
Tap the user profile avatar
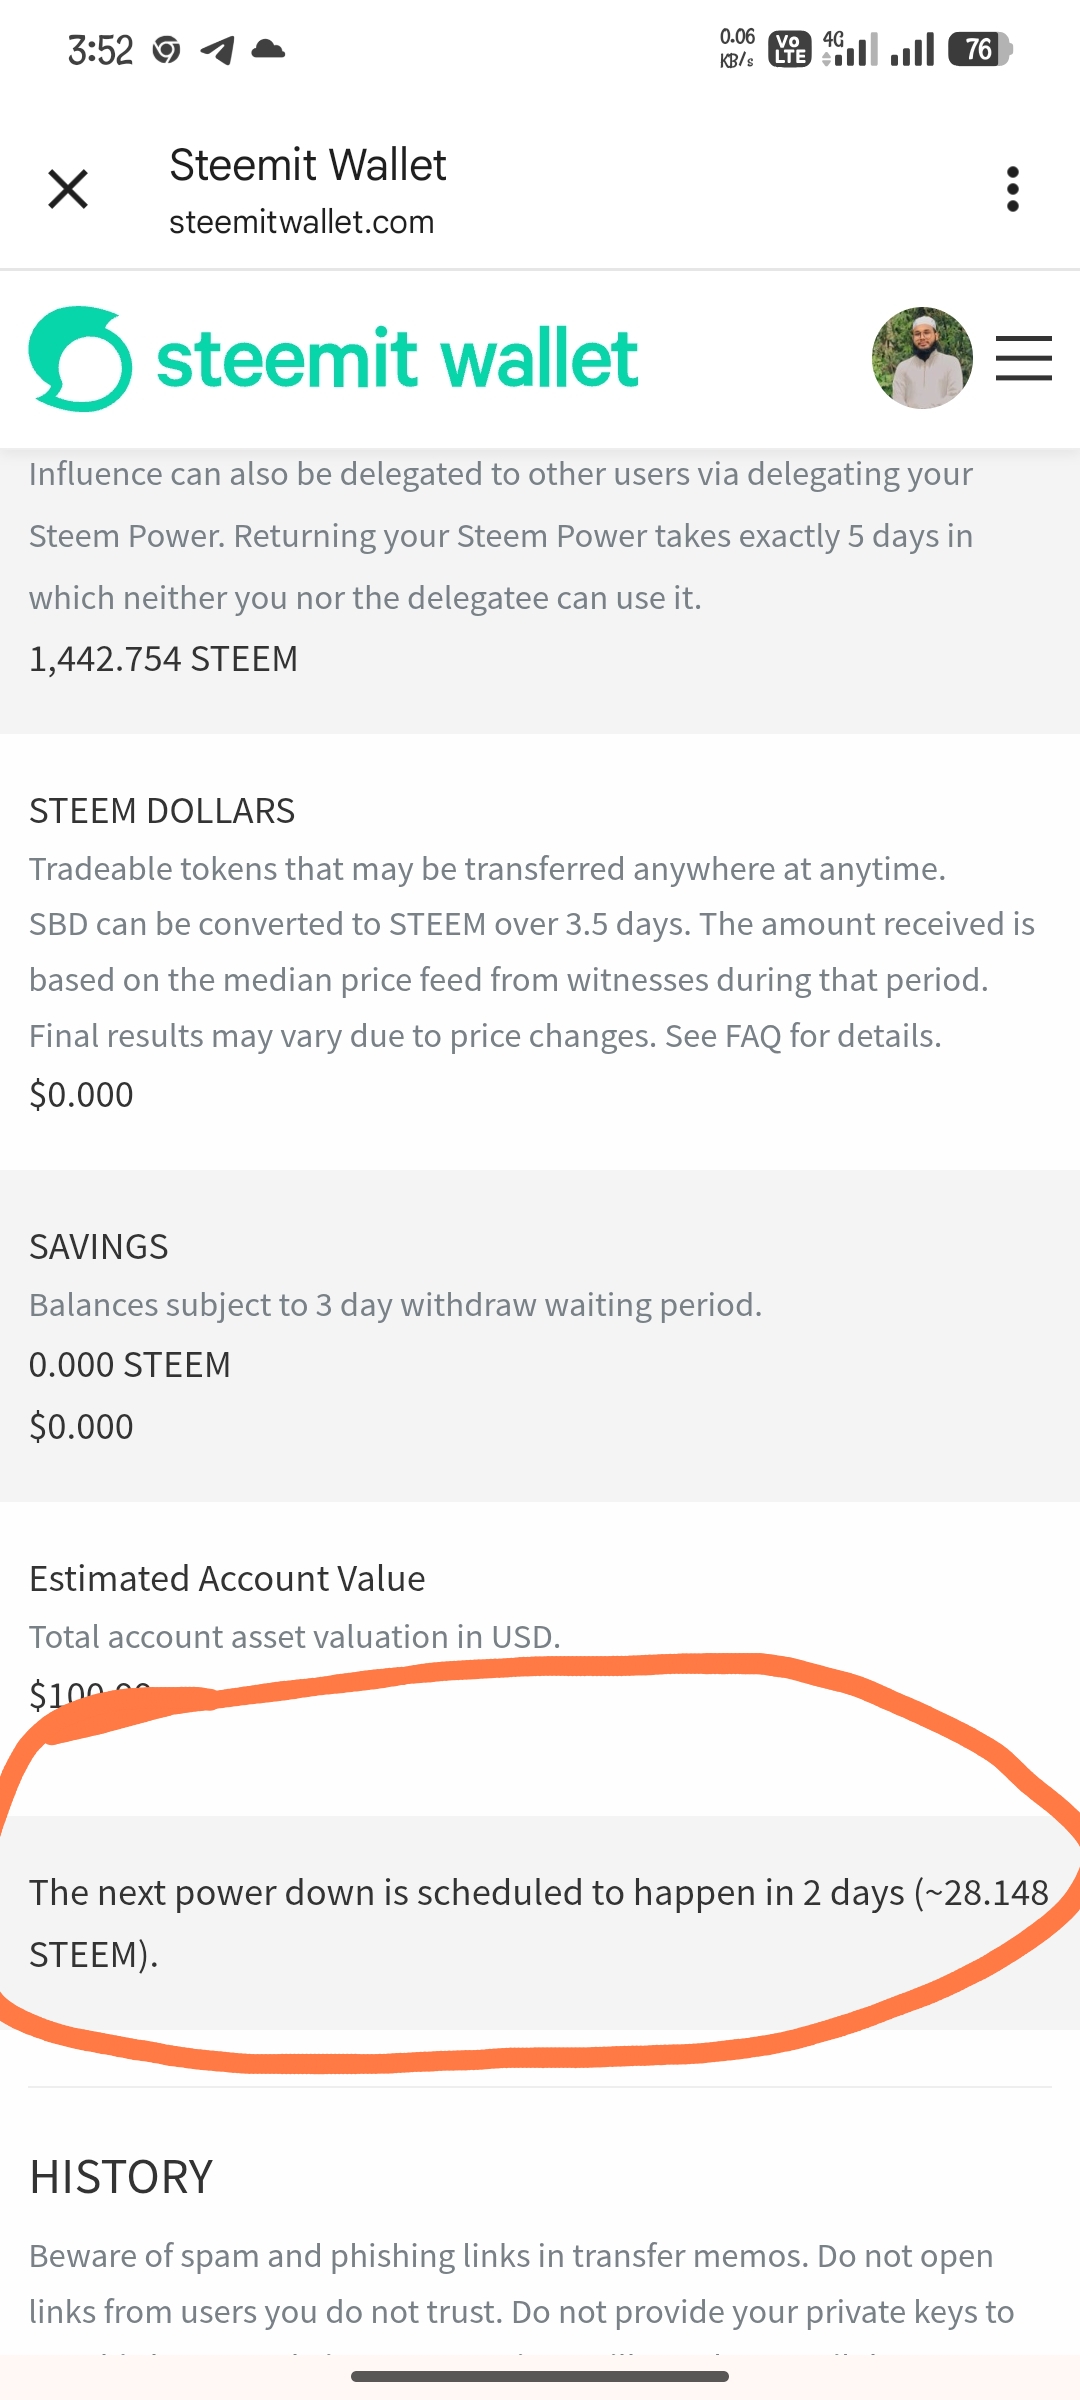pyautogui.click(x=922, y=358)
